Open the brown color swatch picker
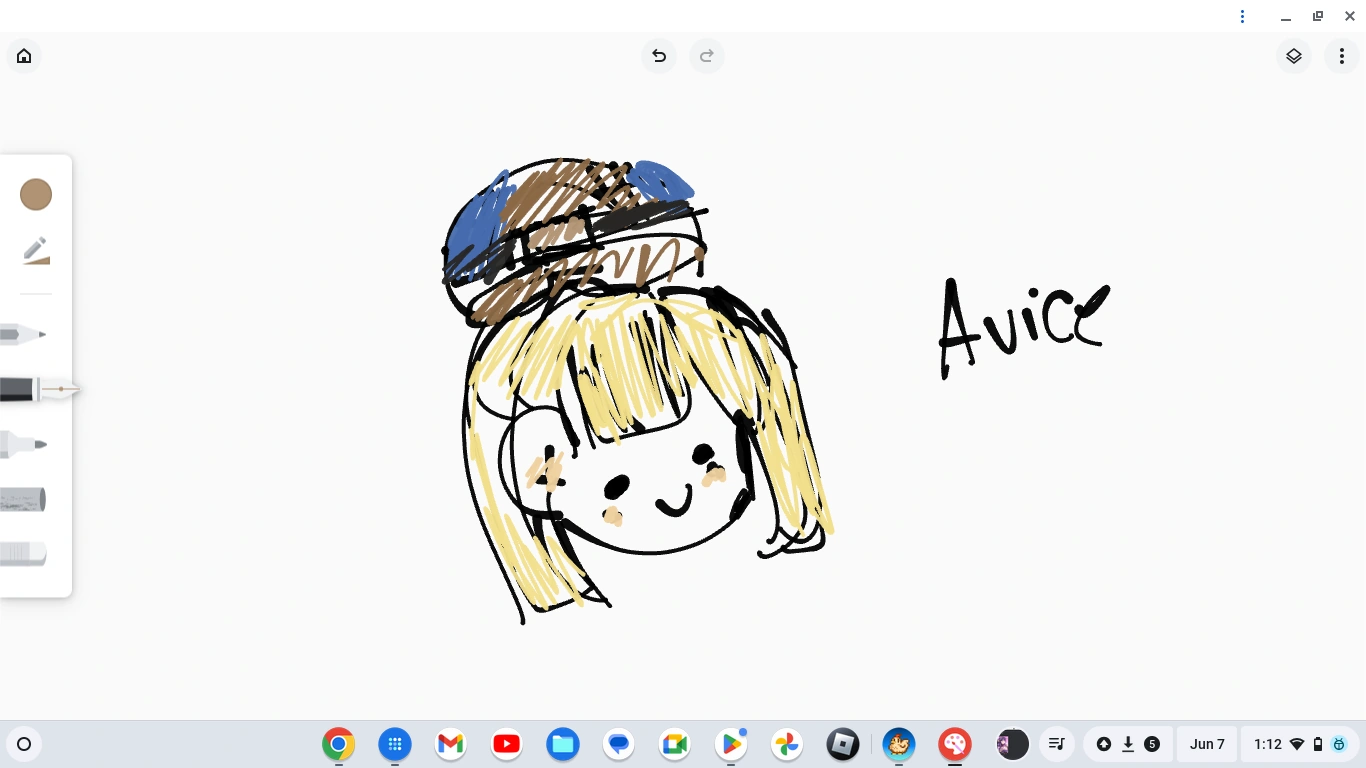Image resolution: width=1366 pixels, height=768 pixels. tap(36, 194)
